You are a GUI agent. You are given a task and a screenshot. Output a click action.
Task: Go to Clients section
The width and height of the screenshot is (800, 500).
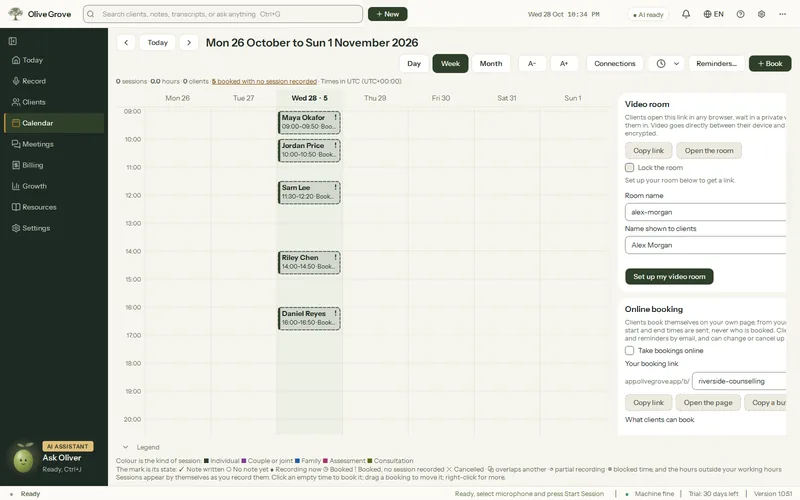tap(54, 102)
